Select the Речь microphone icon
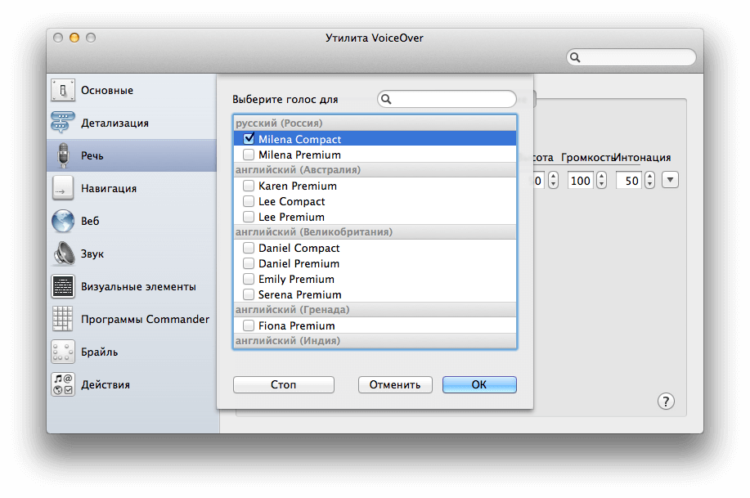This screenshot has height=498, width=750. (x=63, y=155)
